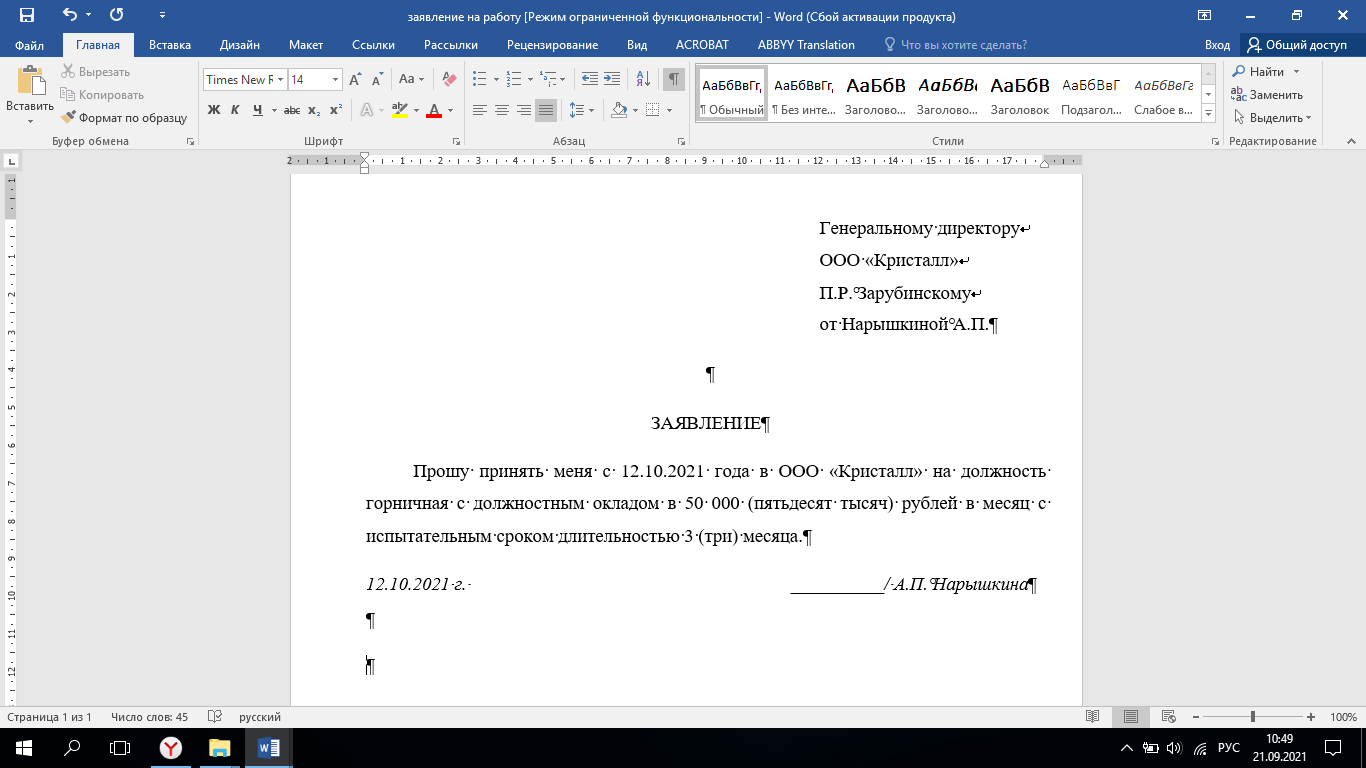This screenshot has height=768, width=1366.
Task: Click Copy (Копировать)
Action: tap(102, 95)
